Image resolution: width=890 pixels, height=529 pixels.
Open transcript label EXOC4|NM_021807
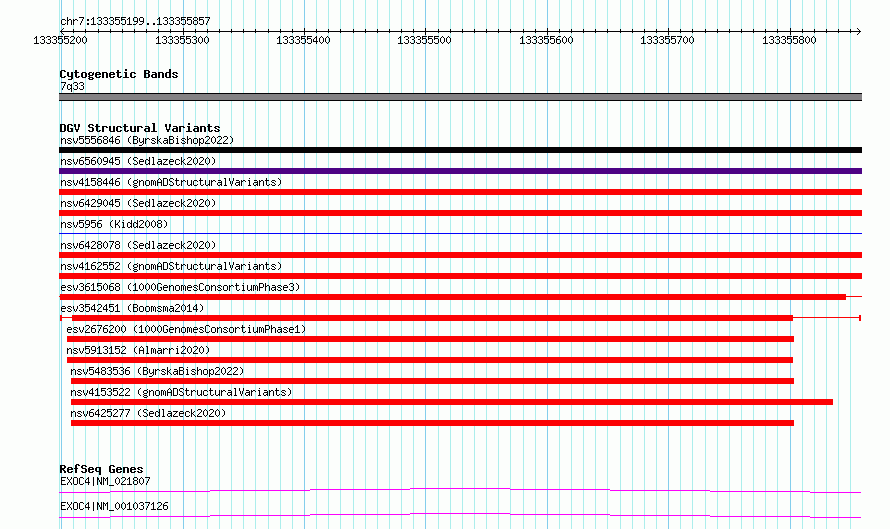[x=105, y=481]
